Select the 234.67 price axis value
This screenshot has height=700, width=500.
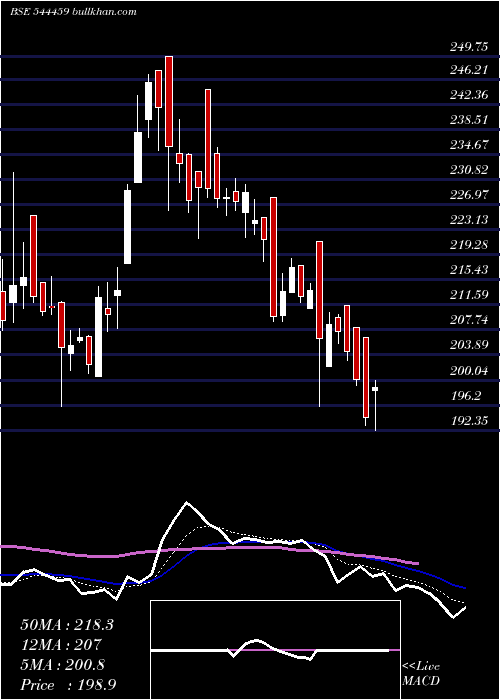(469, 145)
